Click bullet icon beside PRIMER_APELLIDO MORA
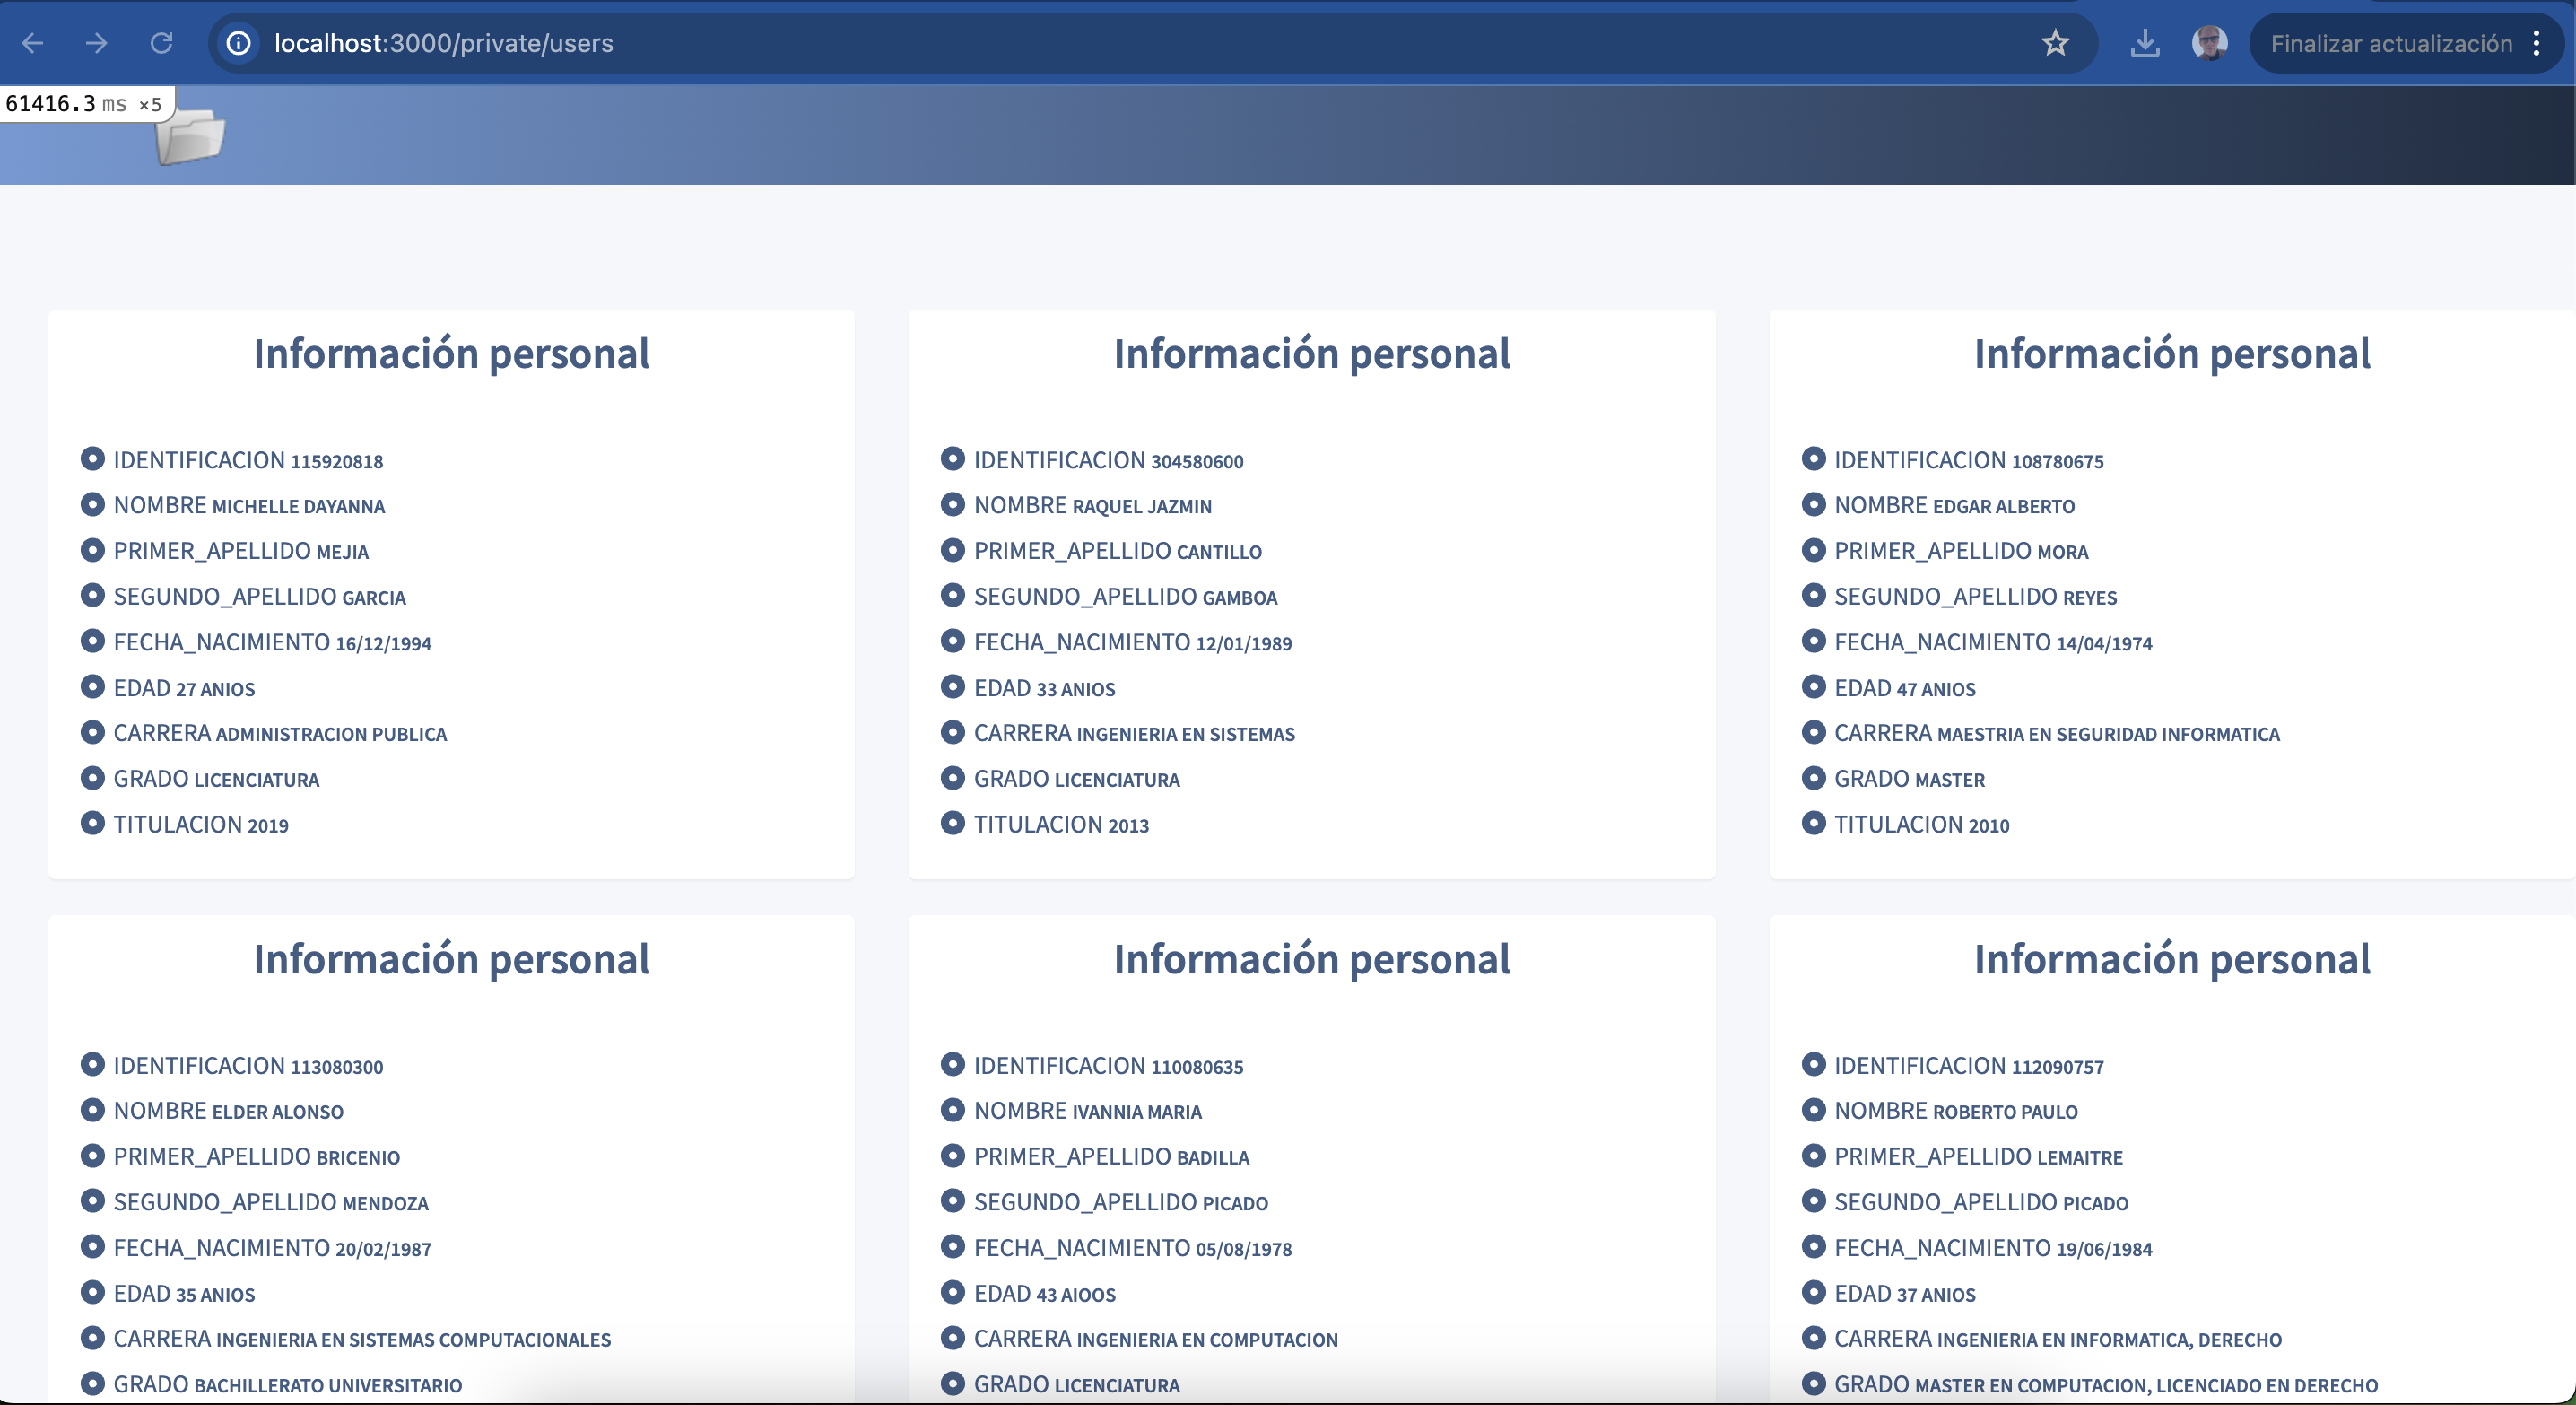The image size is (2576, 1405). 1813,550
